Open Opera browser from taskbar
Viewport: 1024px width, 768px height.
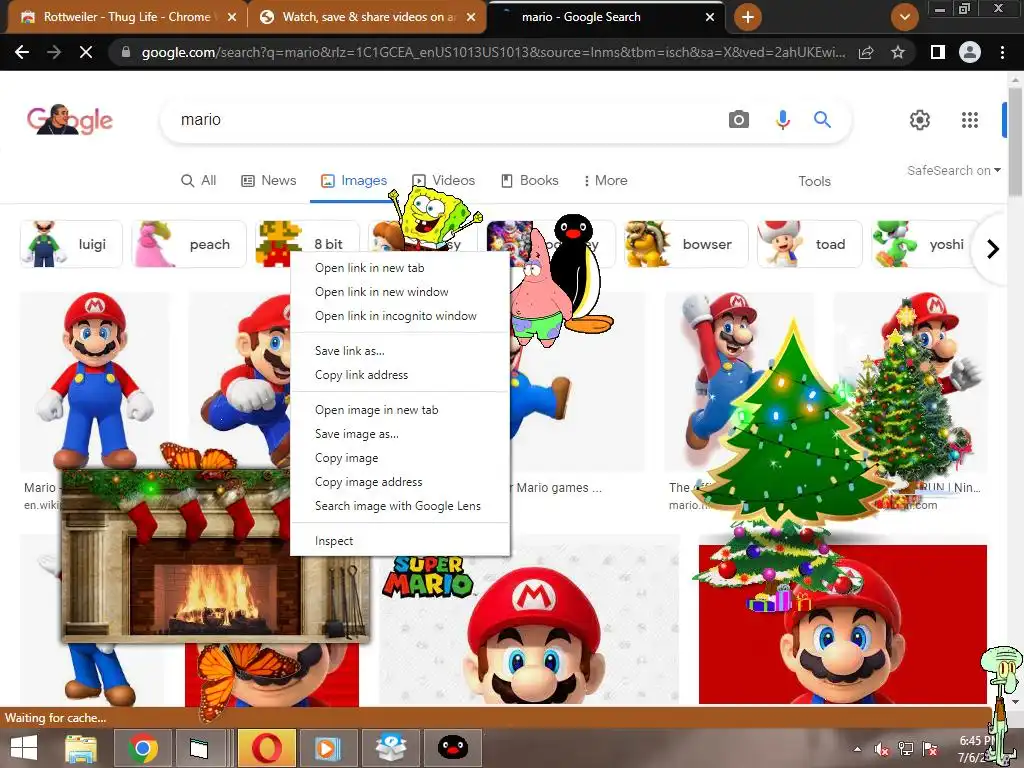266,748
